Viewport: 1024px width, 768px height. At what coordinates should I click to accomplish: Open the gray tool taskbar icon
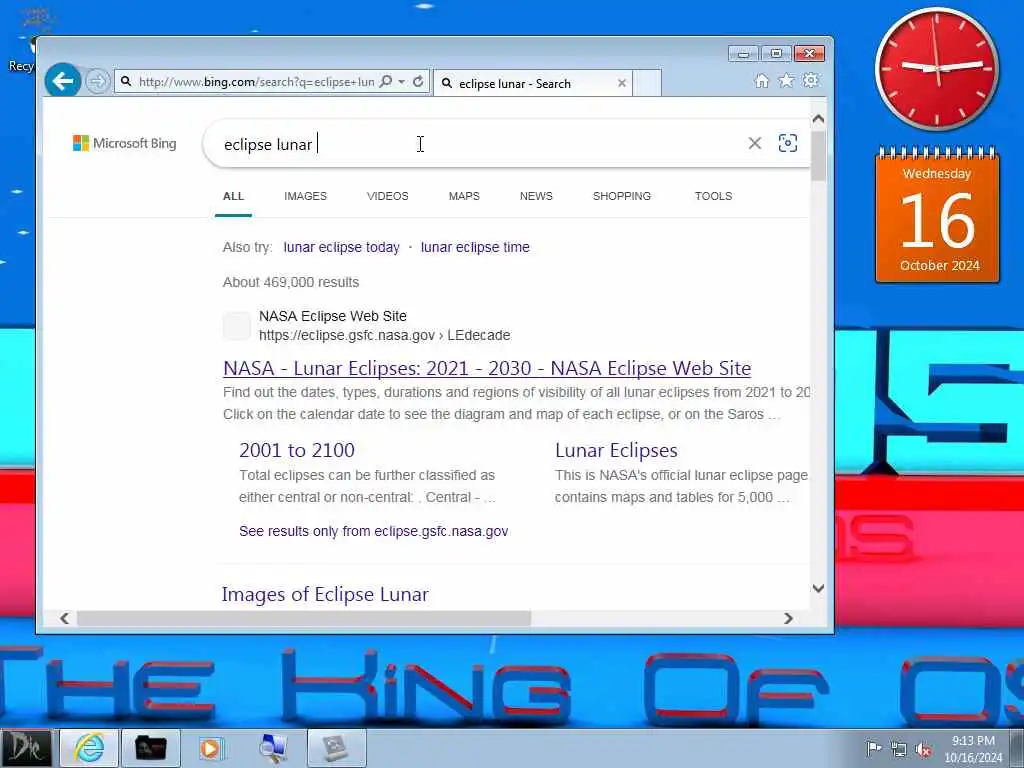click(x=336, y=748)
